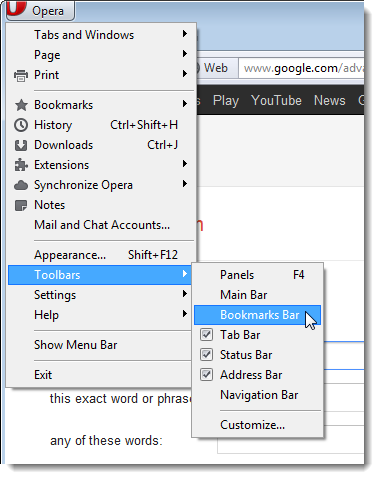
Task: Choose Mail and Chat Accounts...
Action: click(x=101, y=225)
